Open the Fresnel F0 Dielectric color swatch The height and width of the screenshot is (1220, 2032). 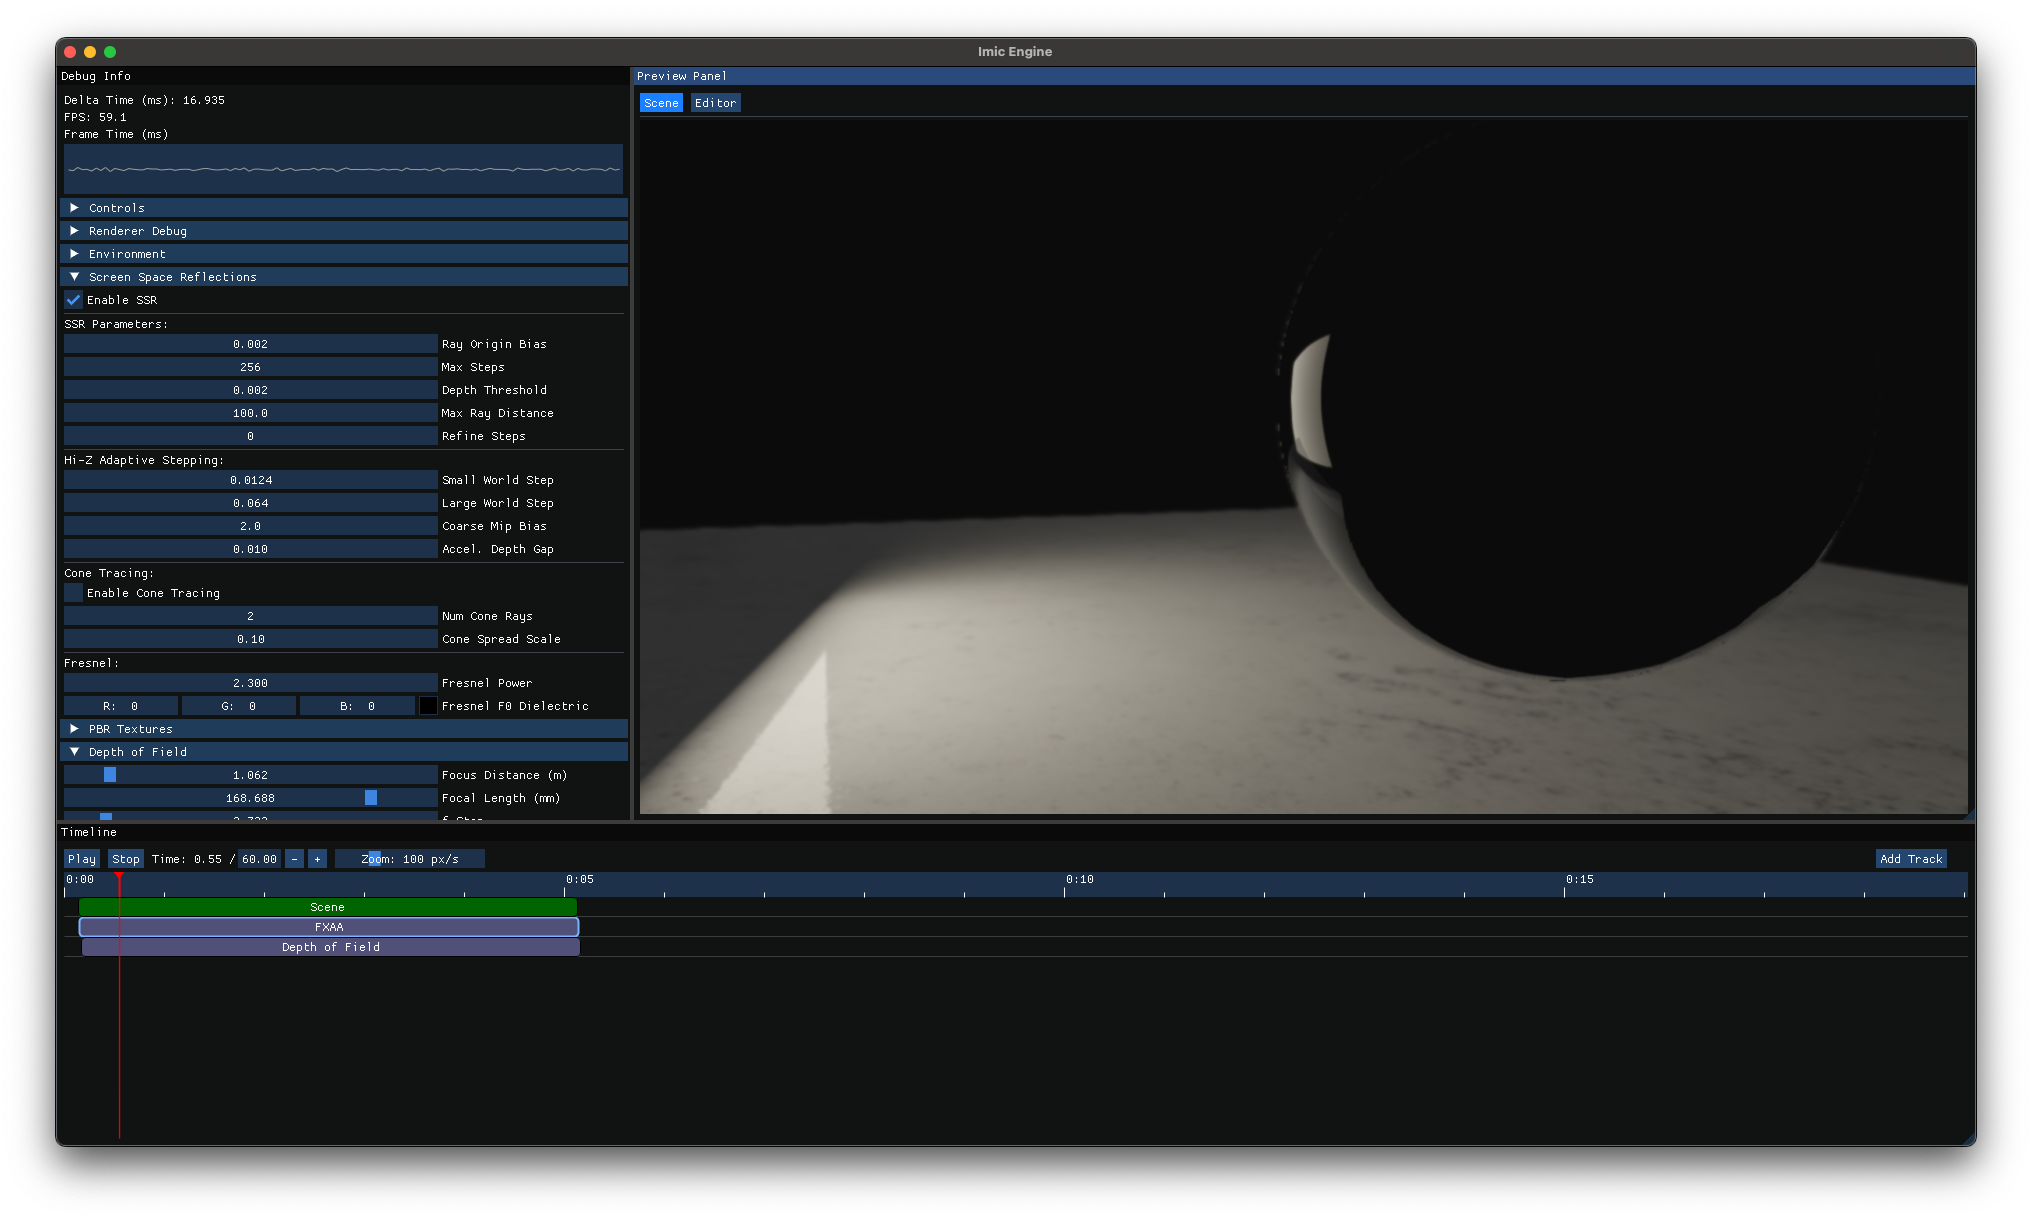428,706
